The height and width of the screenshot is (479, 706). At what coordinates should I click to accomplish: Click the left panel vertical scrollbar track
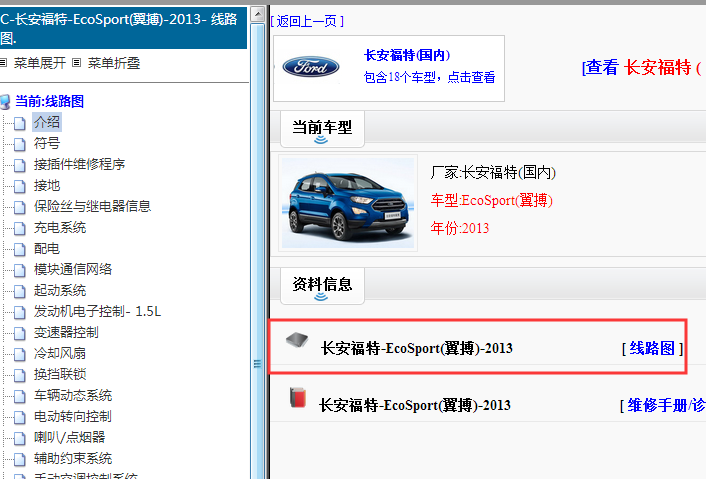(258, 252)
